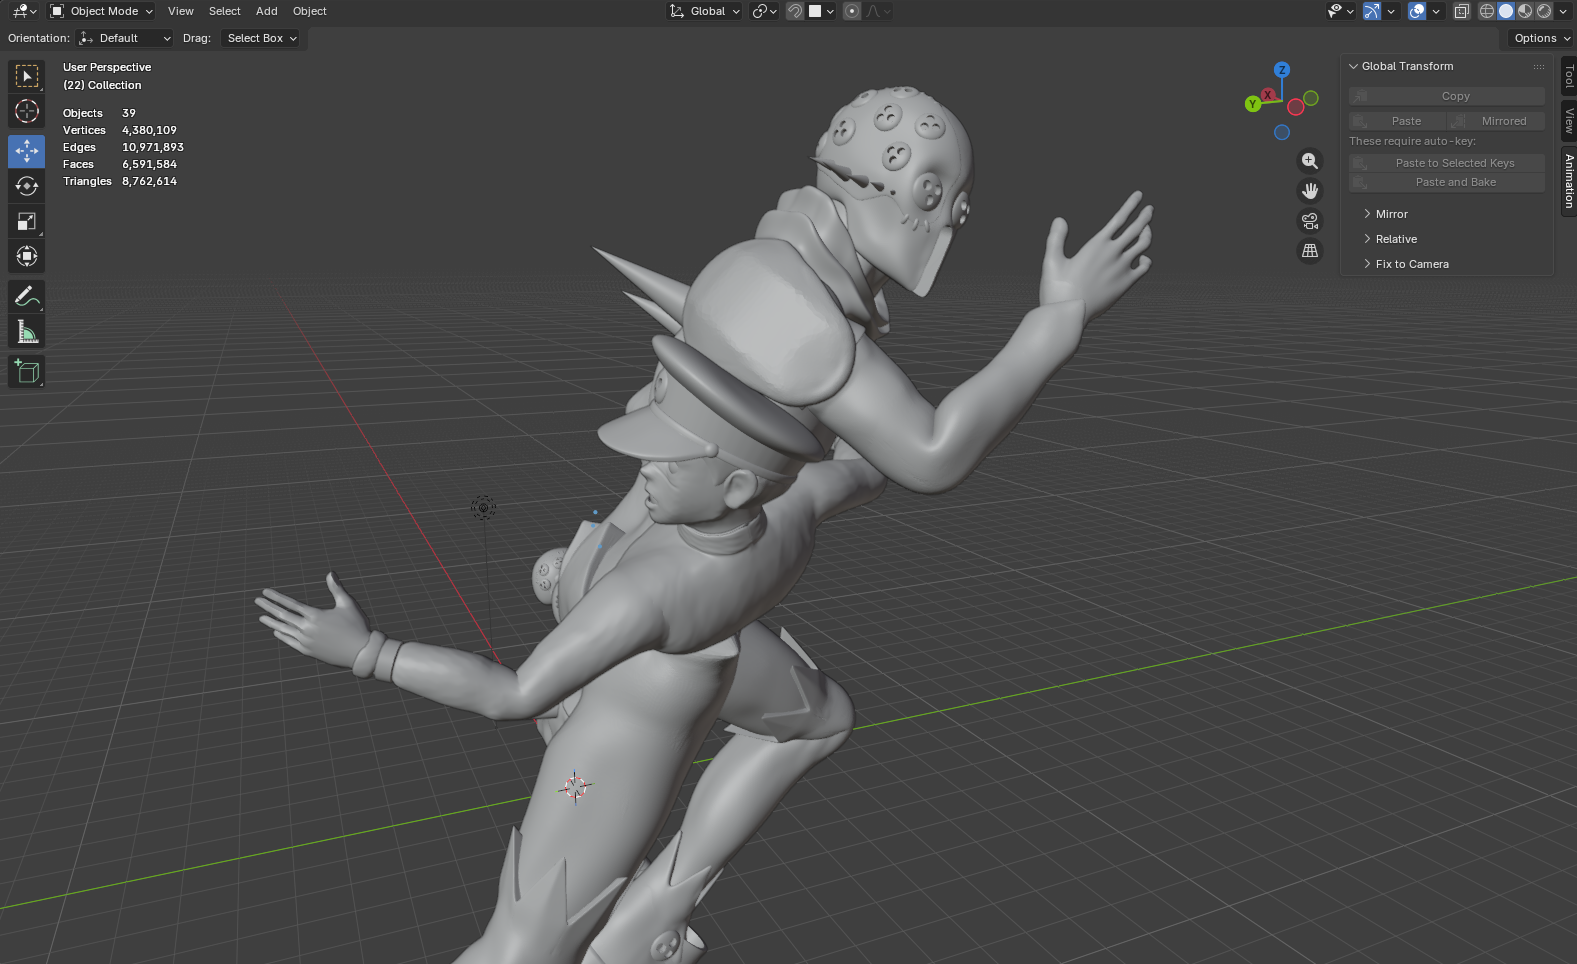Screen dimensions: 1577x964
Task: Click the unlabeled blue negative Z gizmo handle
Action: click(1282, 132)
